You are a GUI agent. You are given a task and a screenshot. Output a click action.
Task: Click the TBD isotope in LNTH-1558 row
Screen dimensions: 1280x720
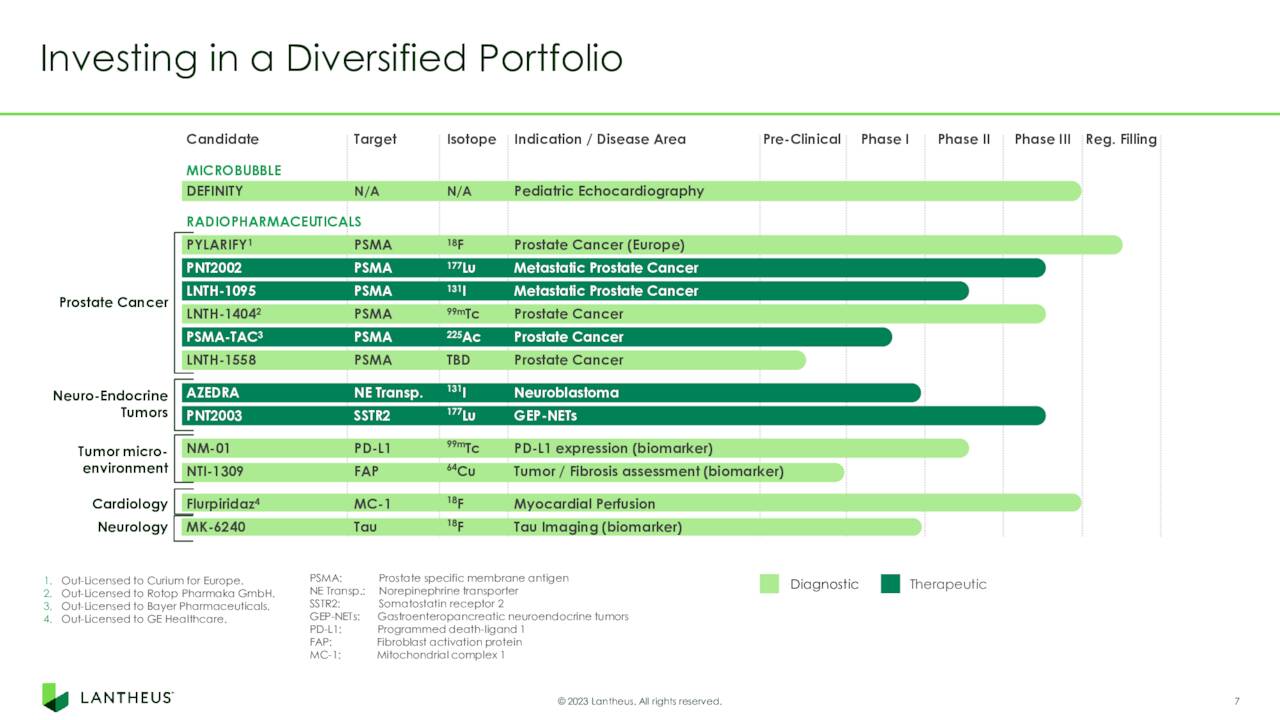pos(458,360)
